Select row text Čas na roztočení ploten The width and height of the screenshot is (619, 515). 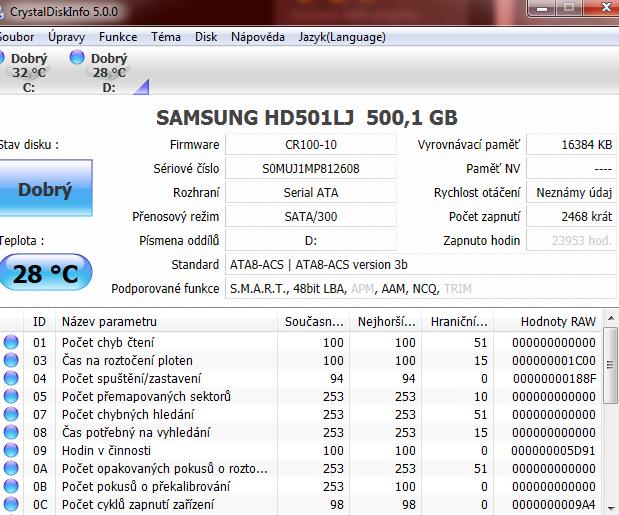click(127, 360)
